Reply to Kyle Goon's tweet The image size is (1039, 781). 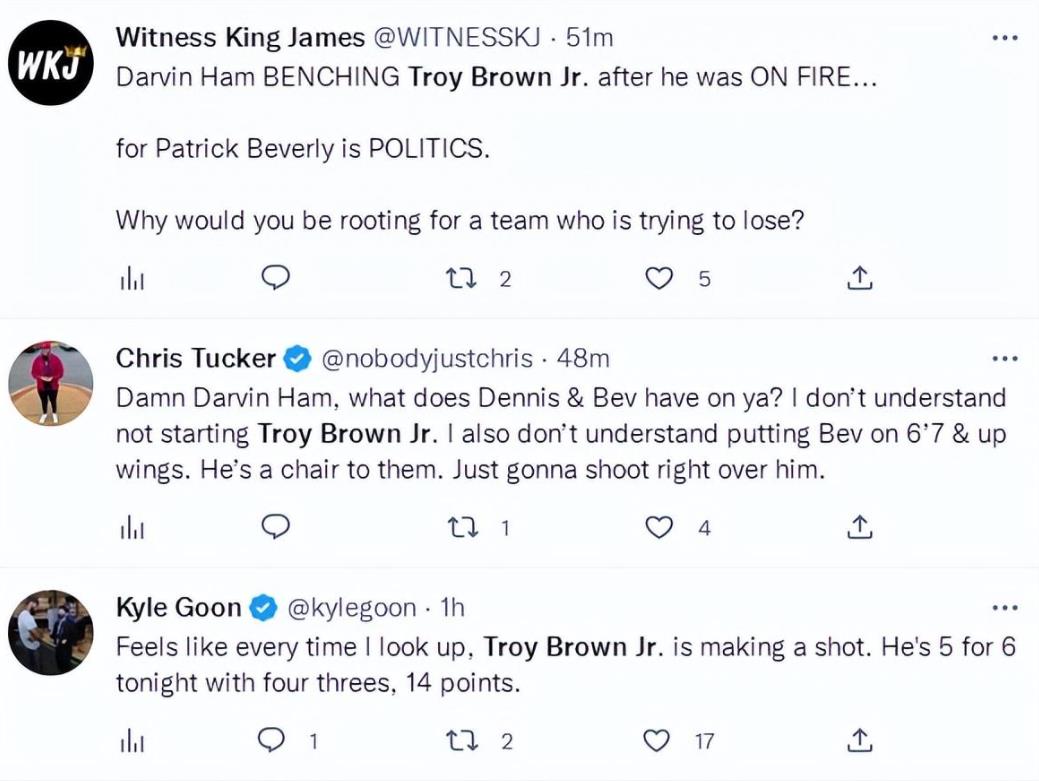274,741
